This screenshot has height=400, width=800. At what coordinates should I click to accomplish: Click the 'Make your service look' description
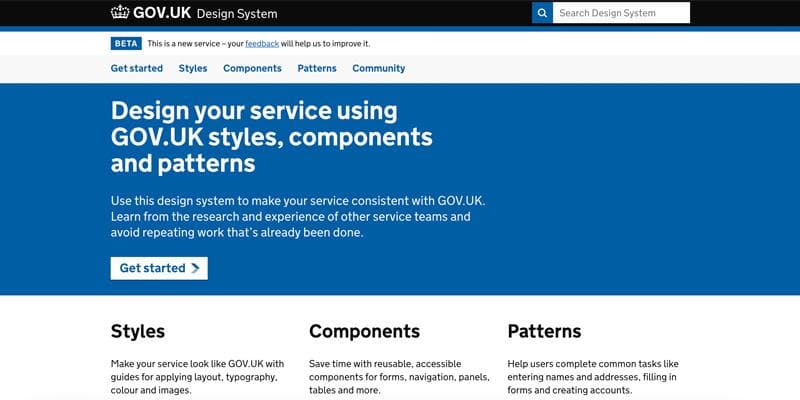(x=197, y=377)
